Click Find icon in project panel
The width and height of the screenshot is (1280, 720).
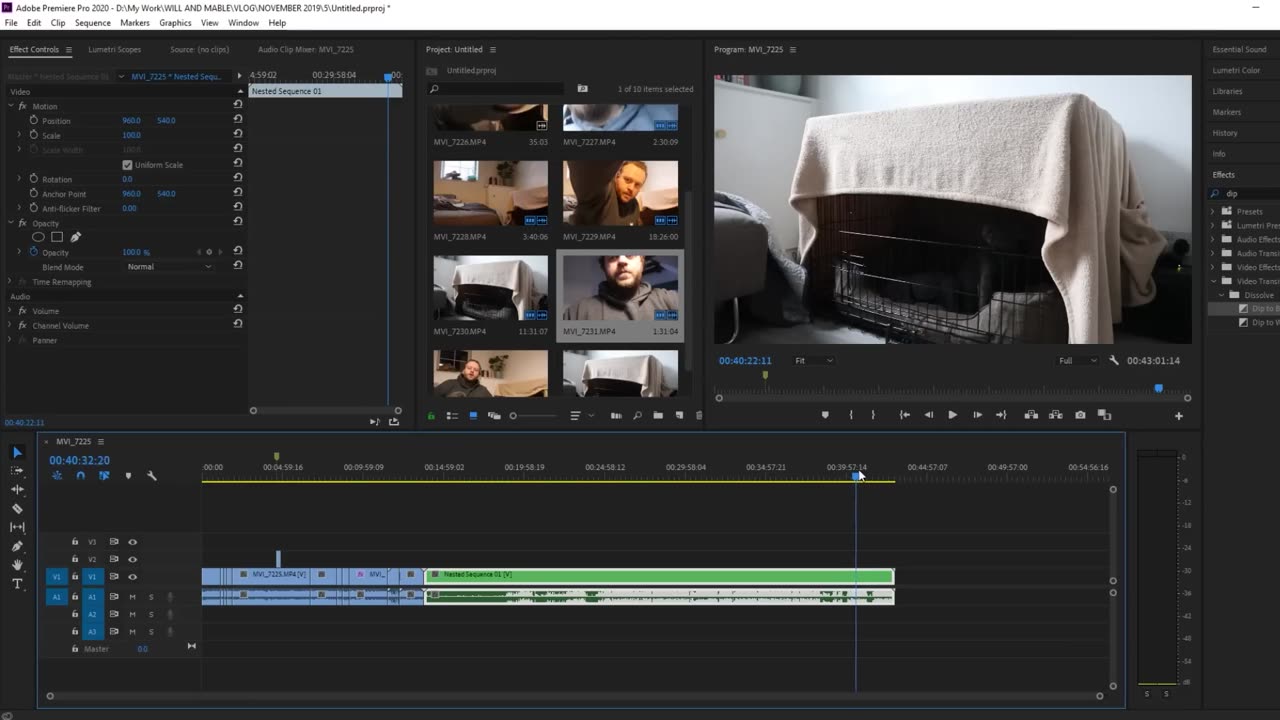coord(637,415)
